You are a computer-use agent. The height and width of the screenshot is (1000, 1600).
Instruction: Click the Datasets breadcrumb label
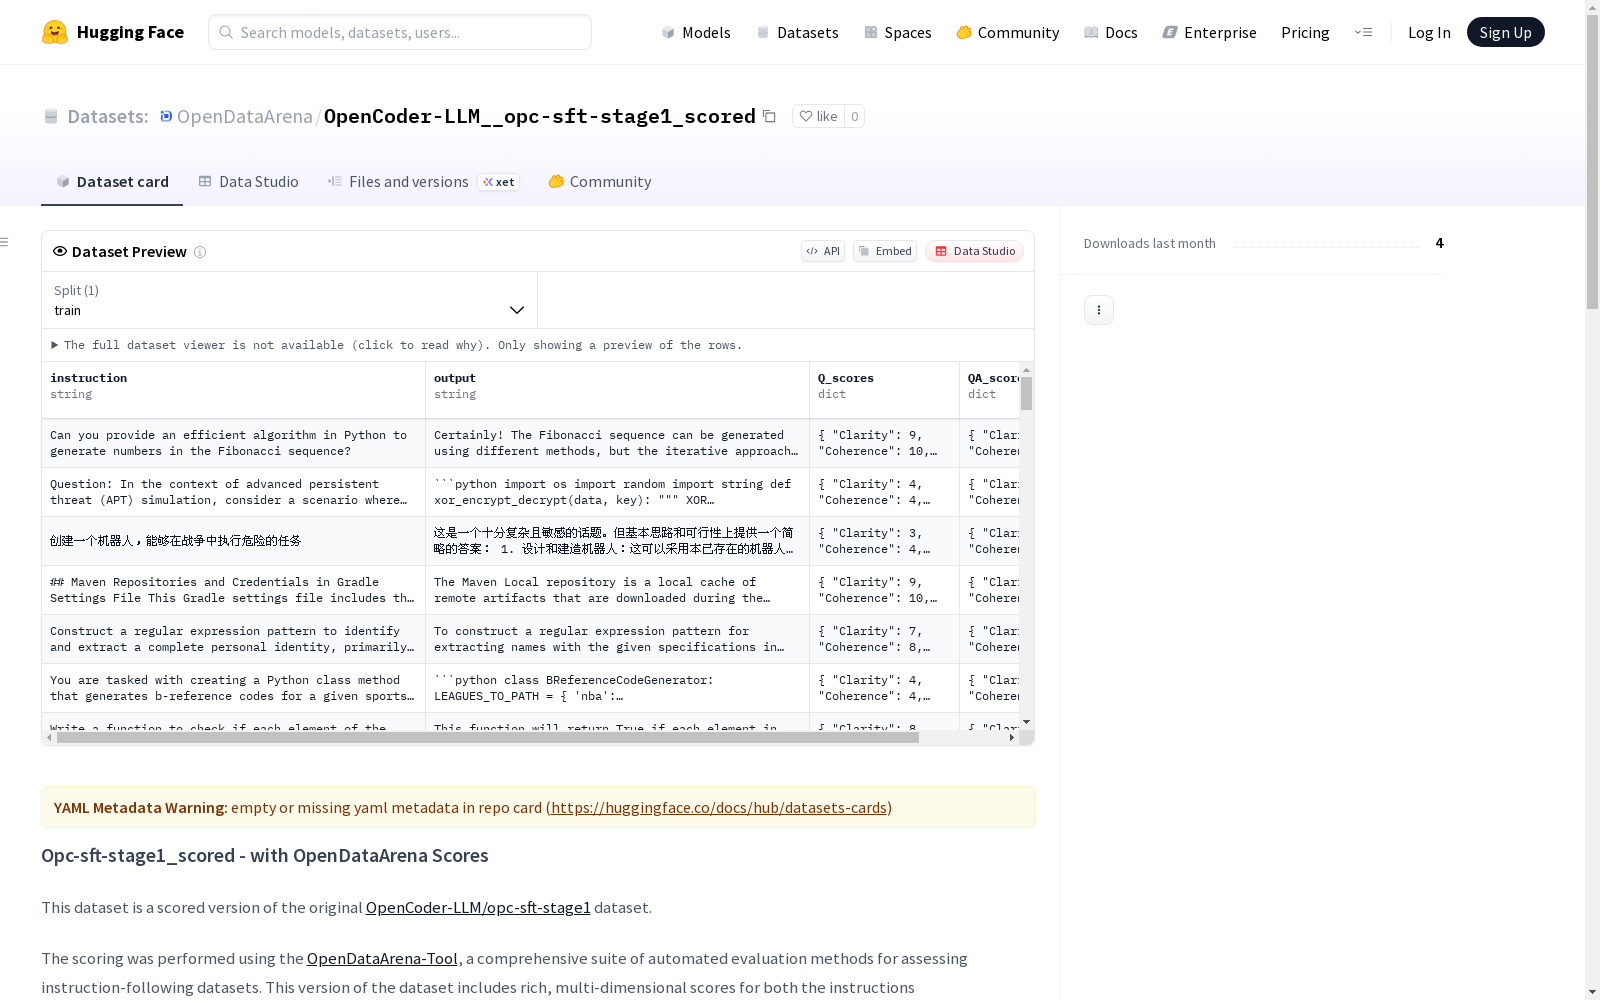108,116
